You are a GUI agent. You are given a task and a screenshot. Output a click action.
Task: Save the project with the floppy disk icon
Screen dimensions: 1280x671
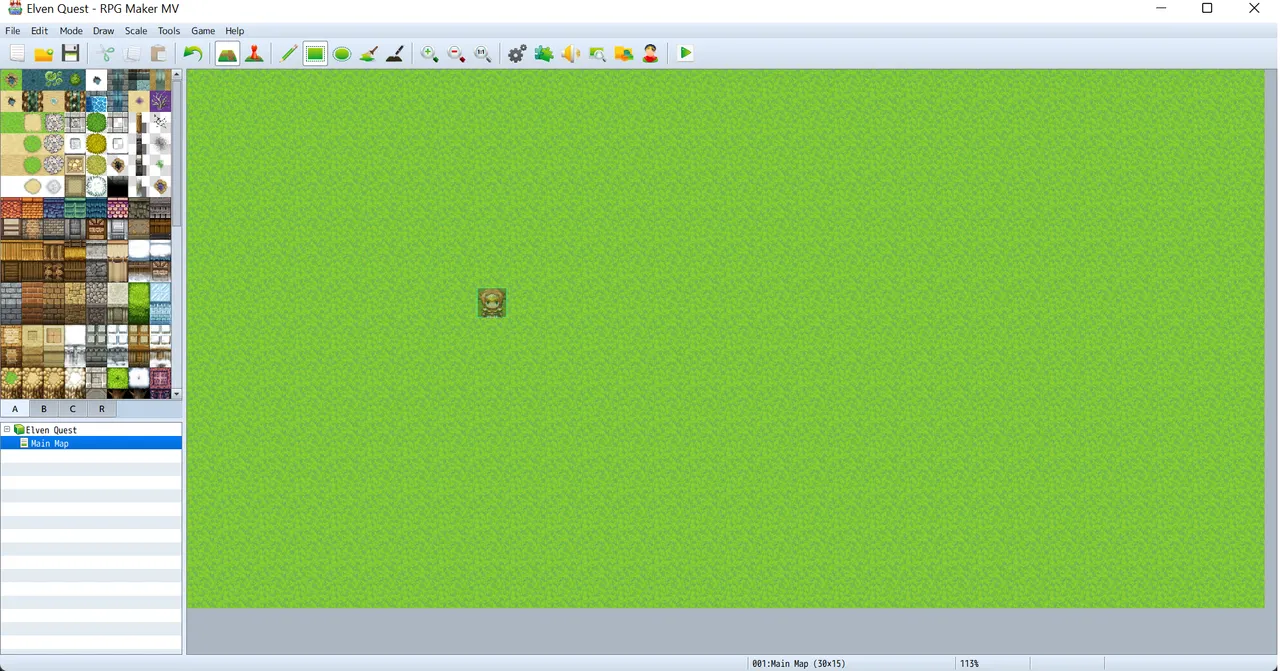tap(71, 54)
